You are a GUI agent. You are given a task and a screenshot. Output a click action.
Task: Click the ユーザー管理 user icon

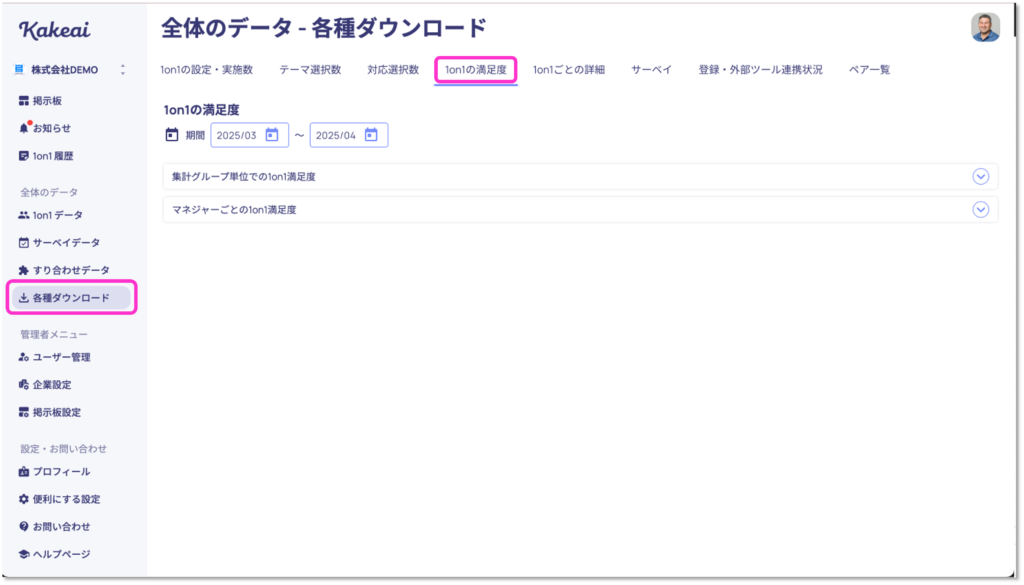pyautogui.click(x=24, y=357)
